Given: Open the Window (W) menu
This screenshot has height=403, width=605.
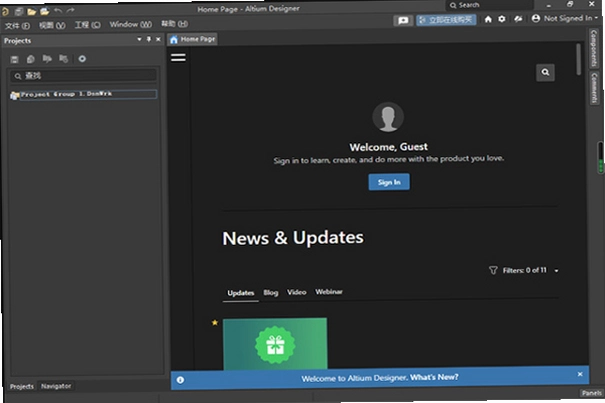Looking at the screenshot, I should click(x=130, y=24).
